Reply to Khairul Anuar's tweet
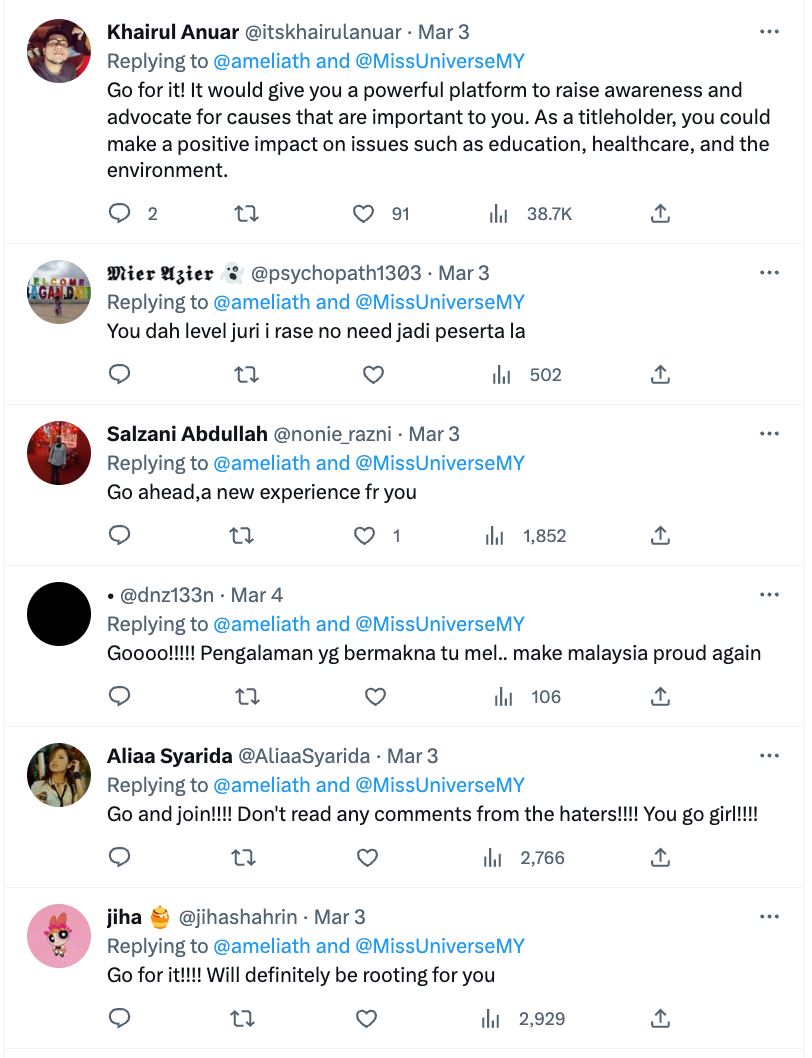812x1058 pixels. click(x=119, y=213)
